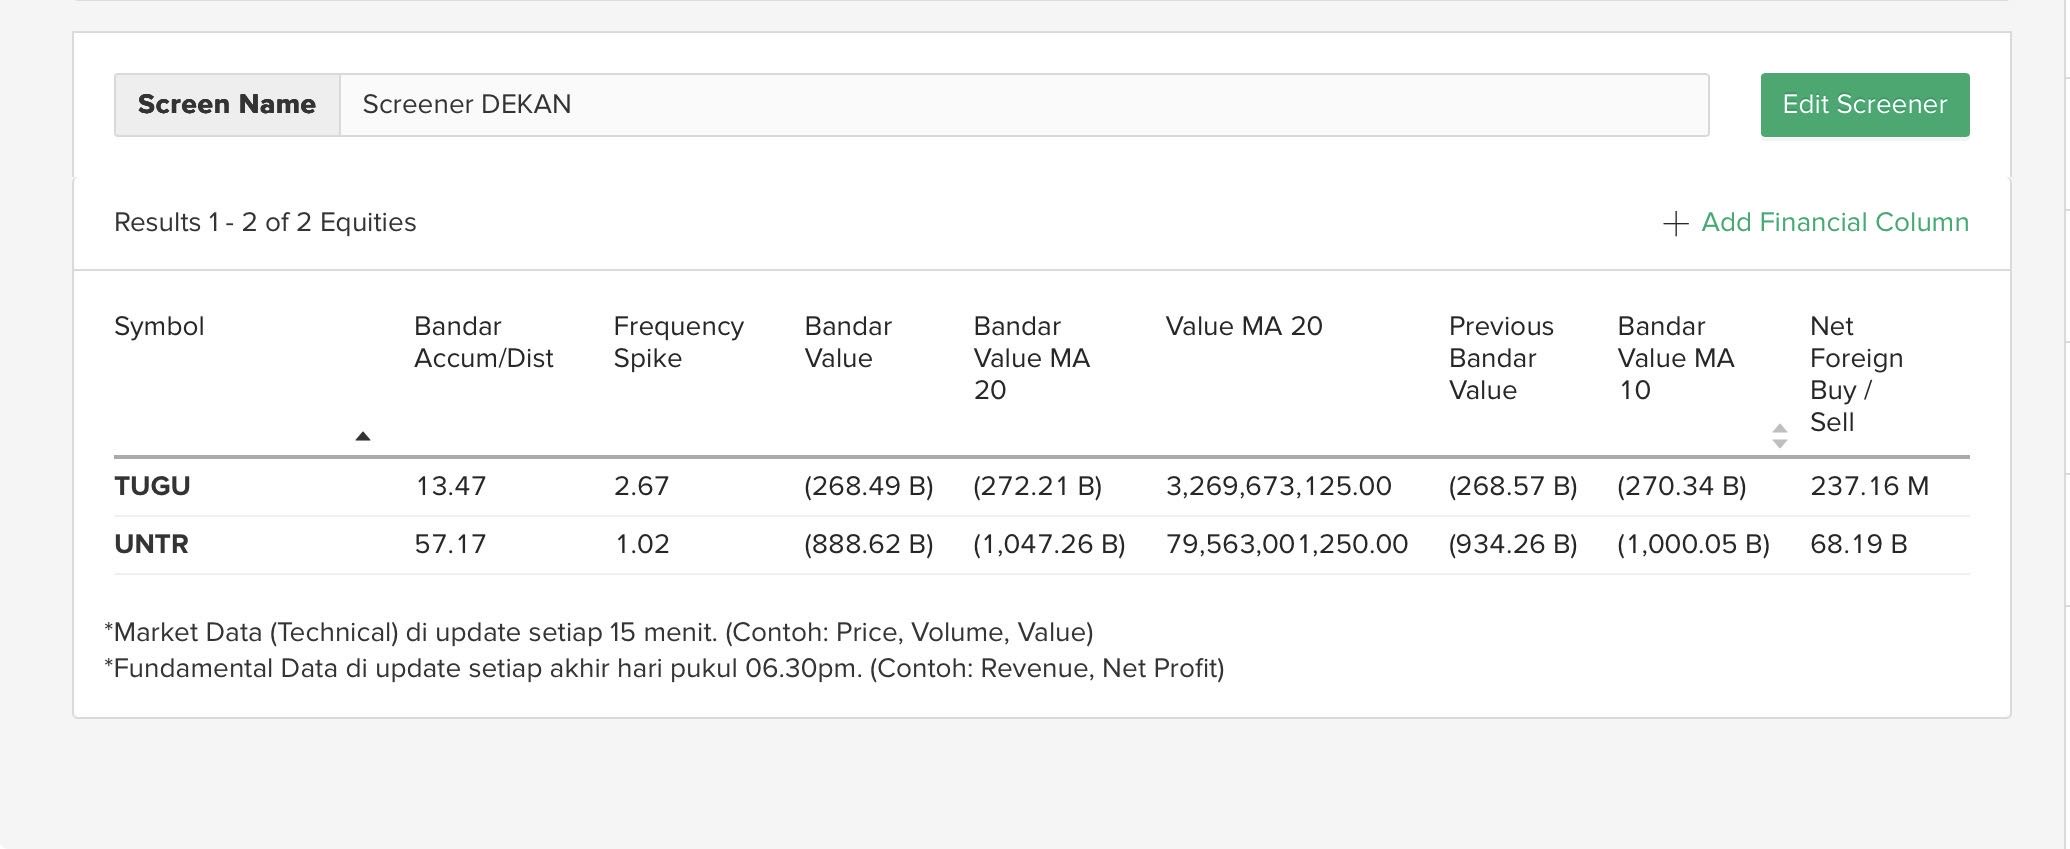2070x849 pixels.
Task: Click the Symbol column ascending sort arrow
Action: [363, 436]
